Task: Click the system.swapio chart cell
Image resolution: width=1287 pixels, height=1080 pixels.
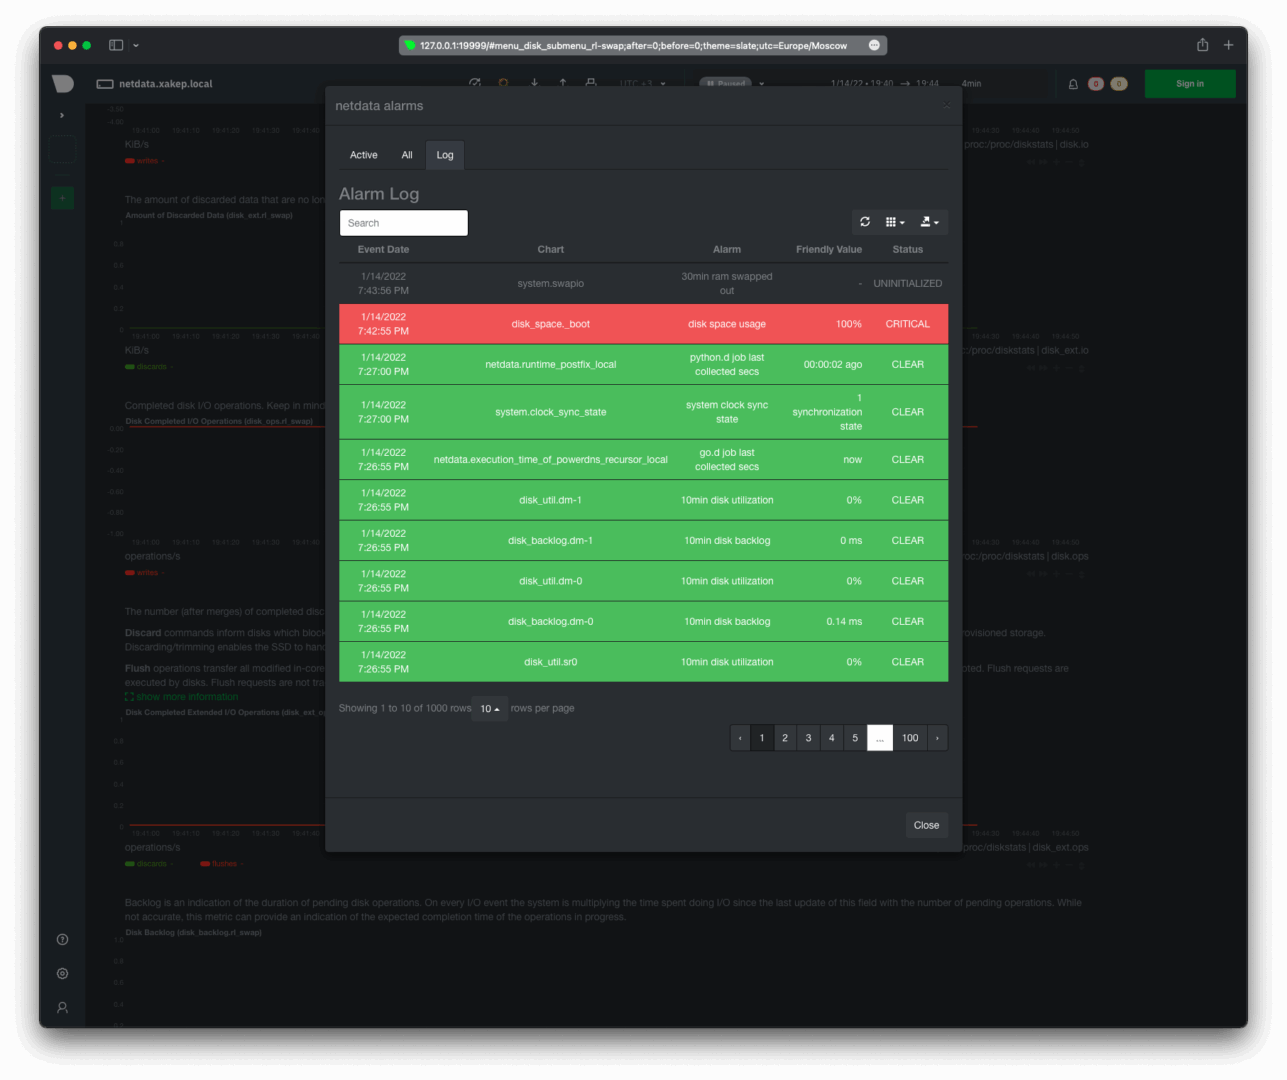Action: tap(550, 283)
